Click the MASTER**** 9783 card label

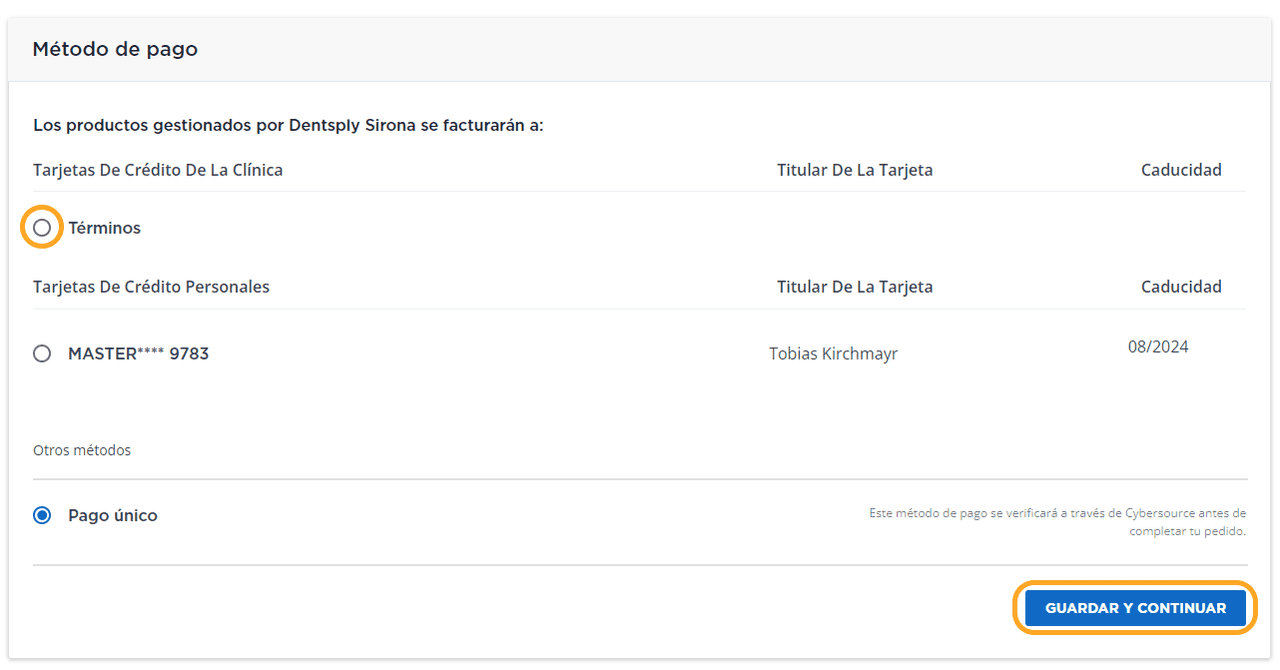(138, 354)
